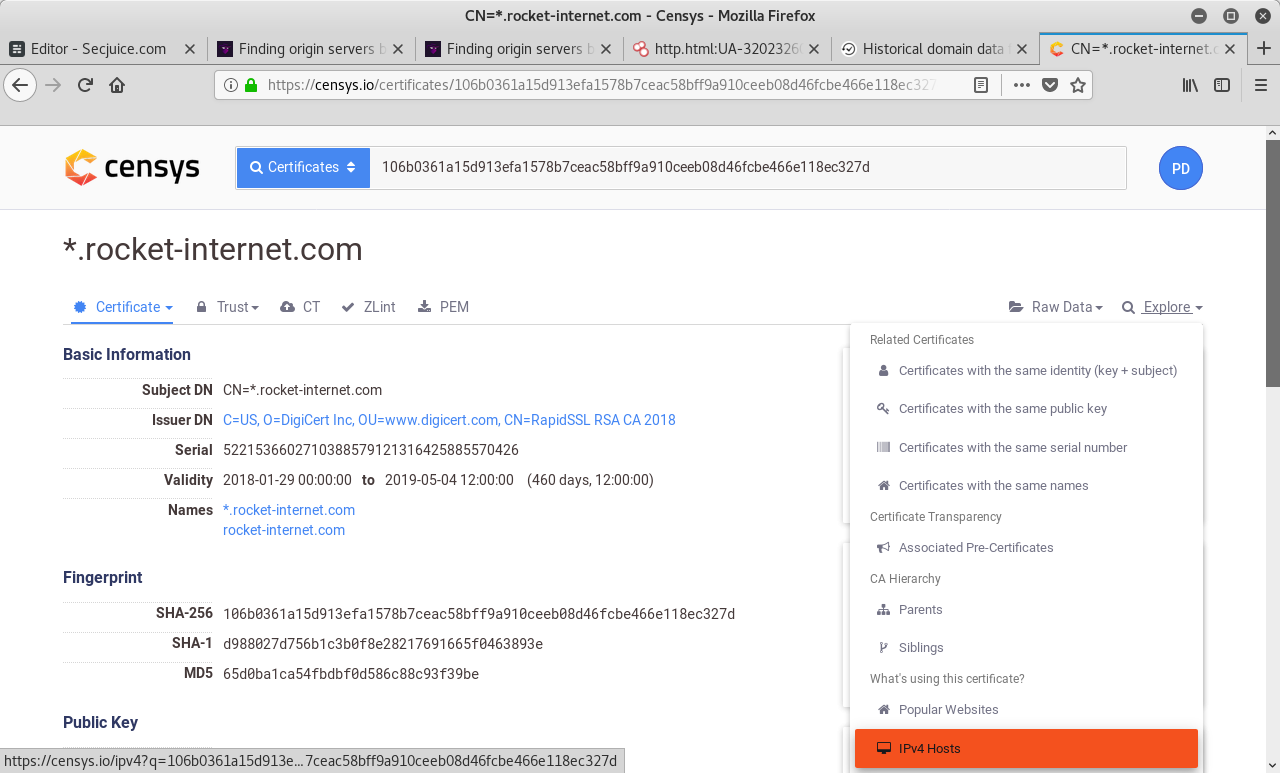Switch to the ZLint tab

369,307
